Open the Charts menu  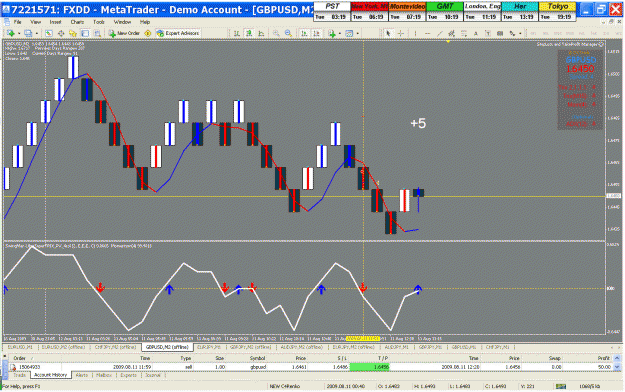click(x=77, y=22)
